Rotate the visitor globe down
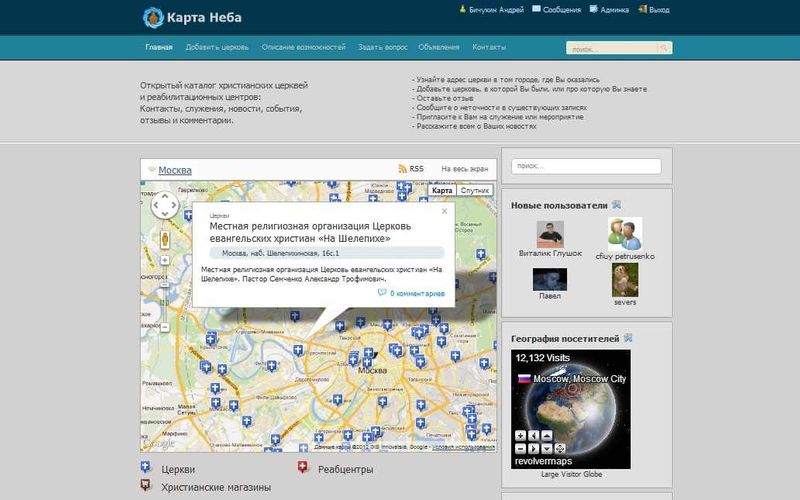This screenshot has width=800, height=500. pos(547,449)
